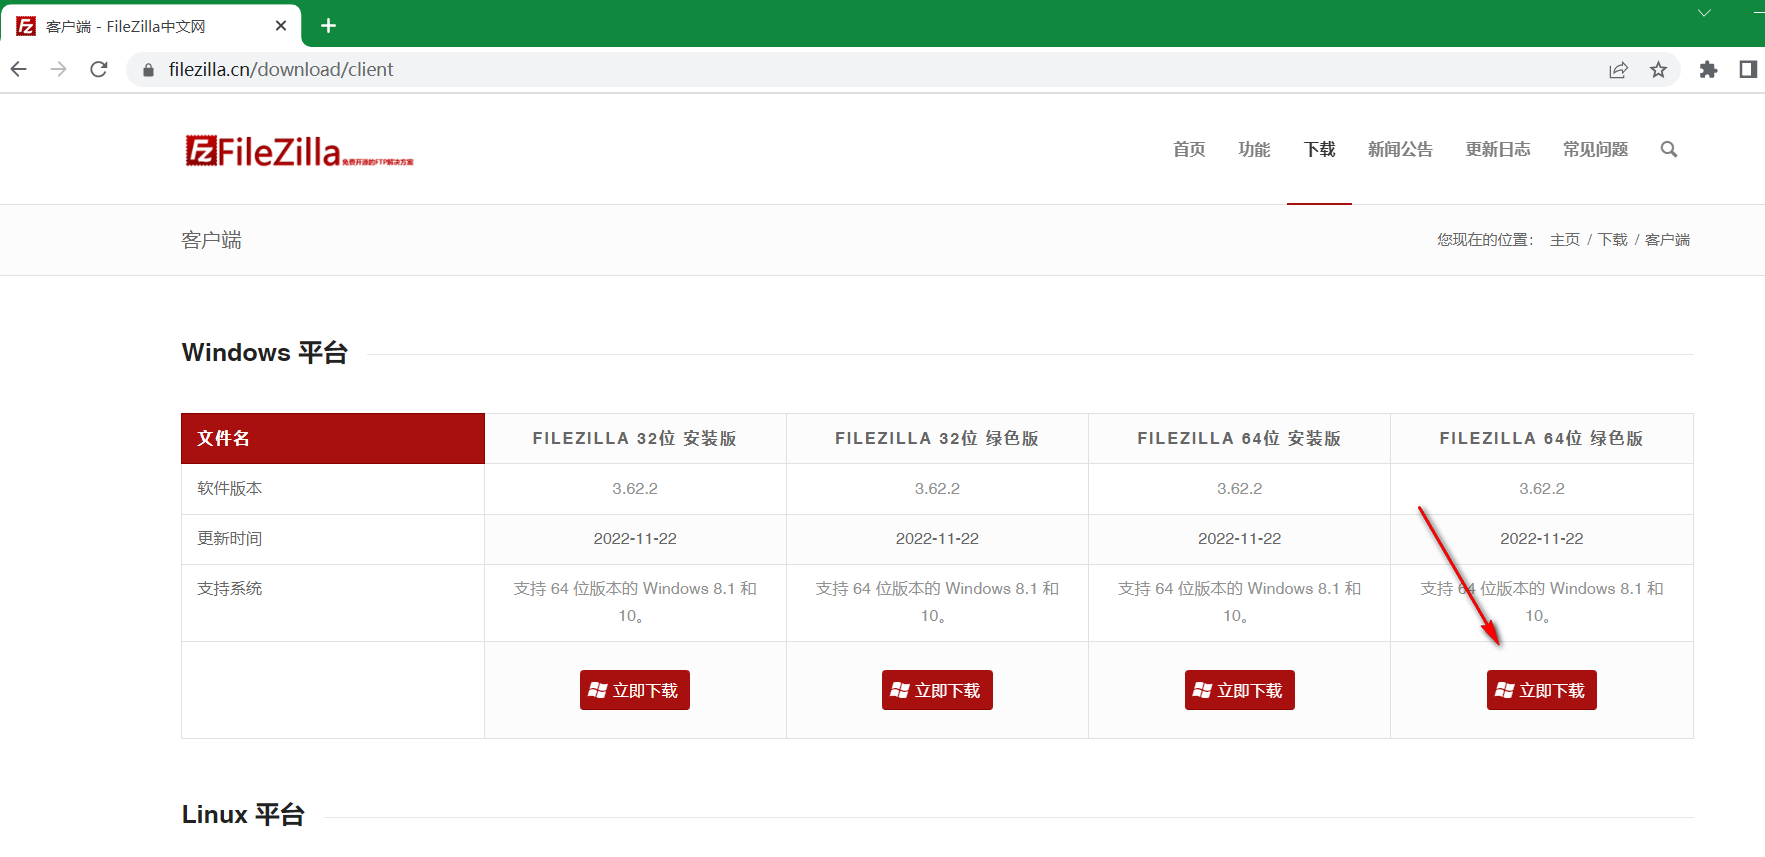Open a new browser tab
Image resolution: width=1765 pixels, height=857 pixels.
click(328, 26)
